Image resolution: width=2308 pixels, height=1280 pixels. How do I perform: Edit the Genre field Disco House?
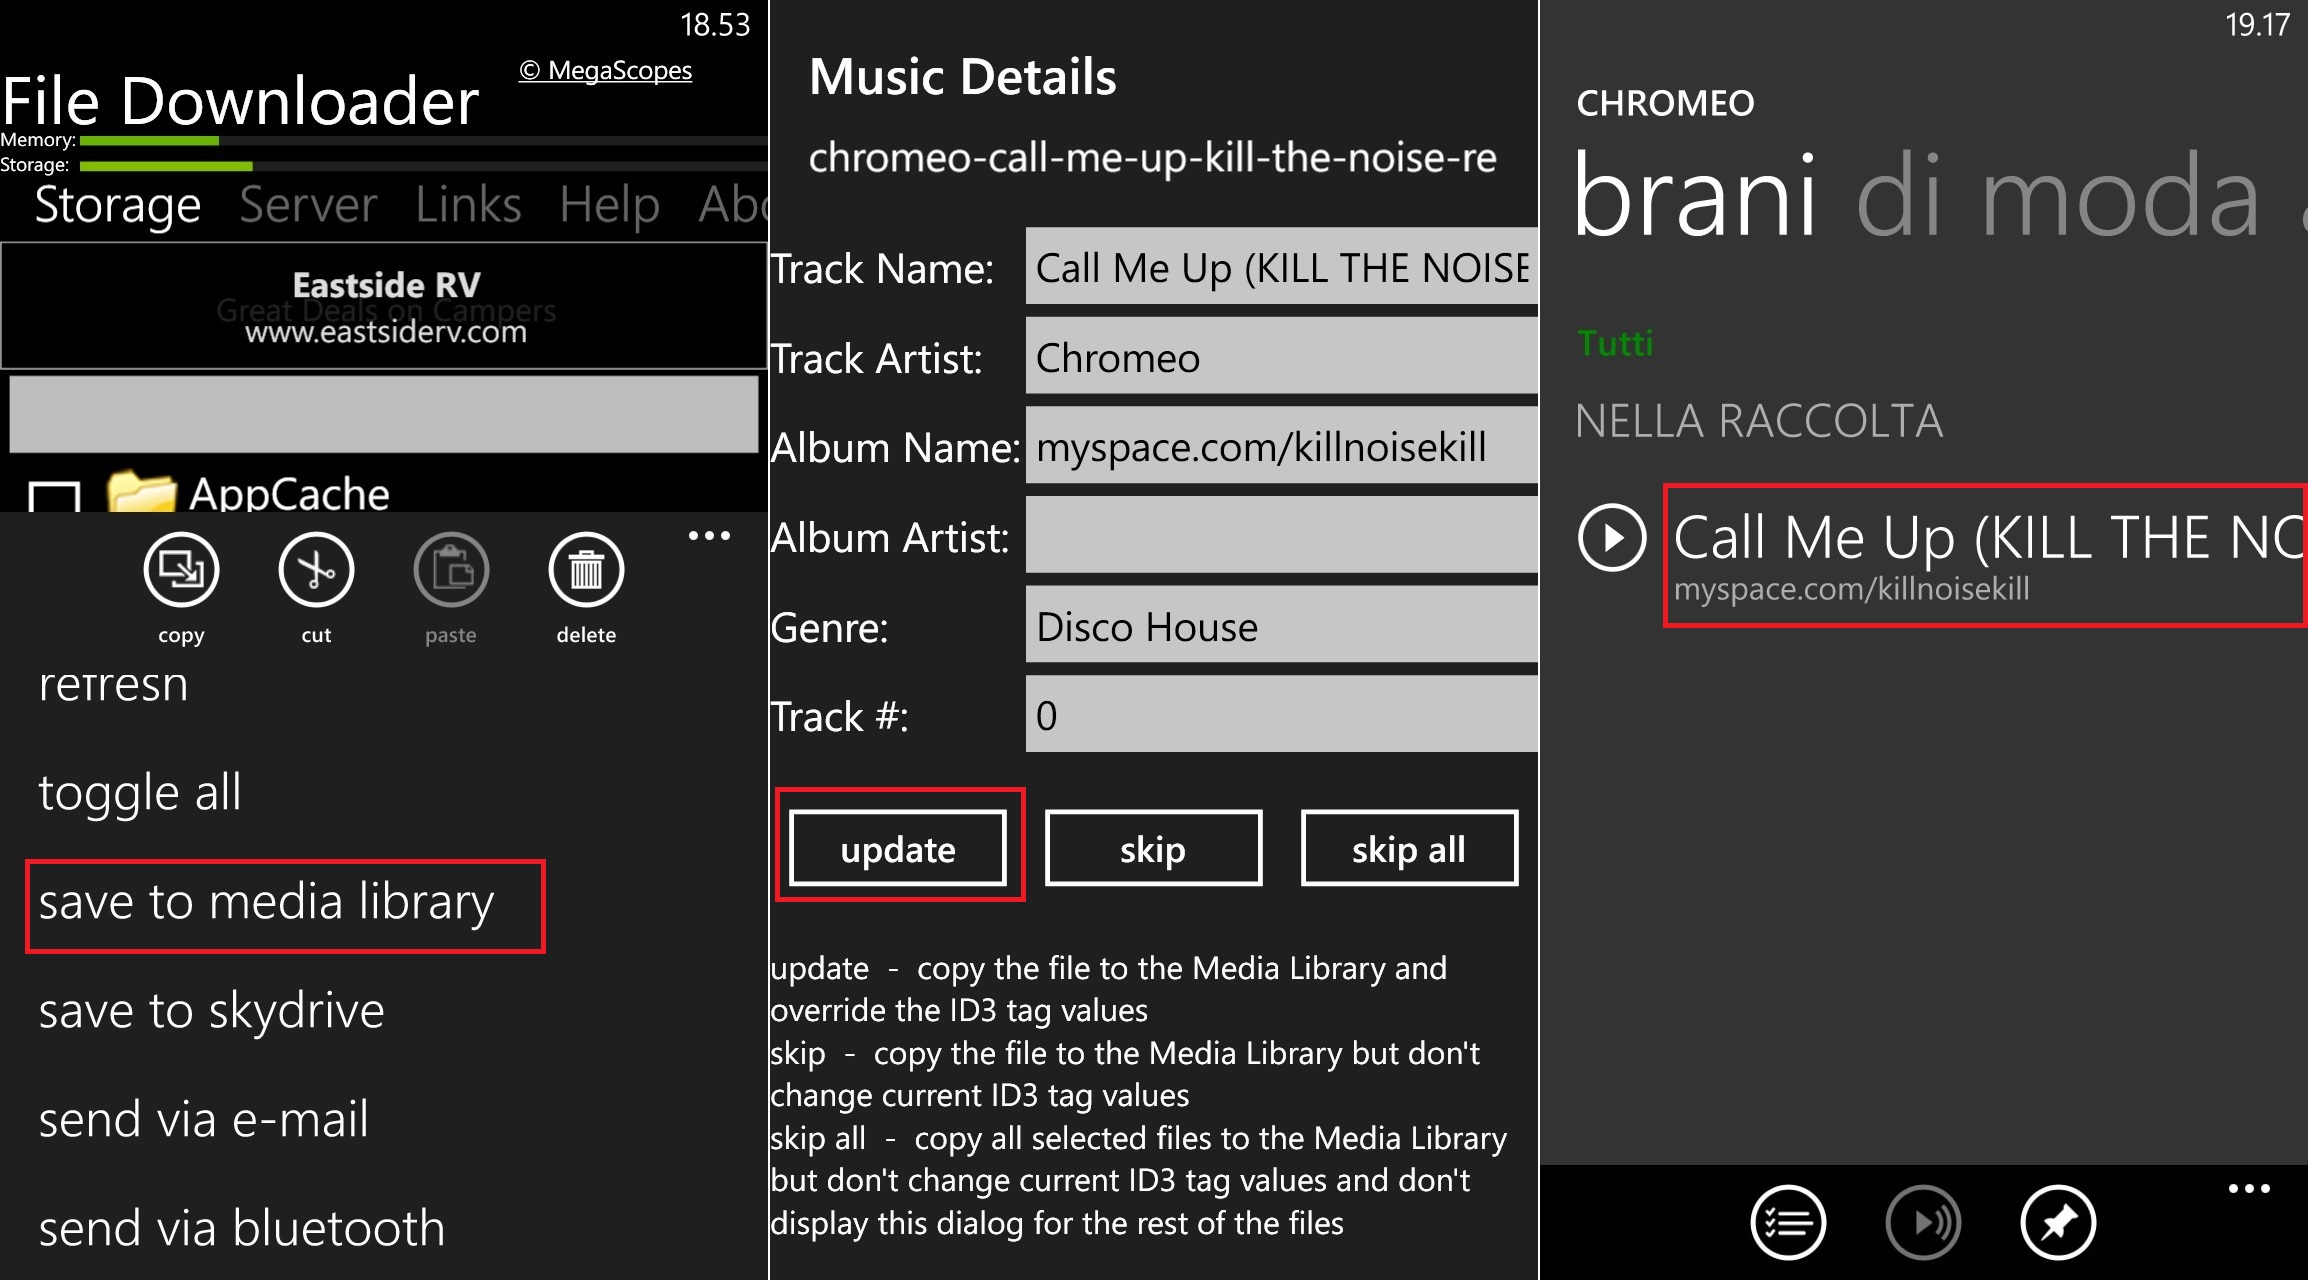(x=1282, y=625)
